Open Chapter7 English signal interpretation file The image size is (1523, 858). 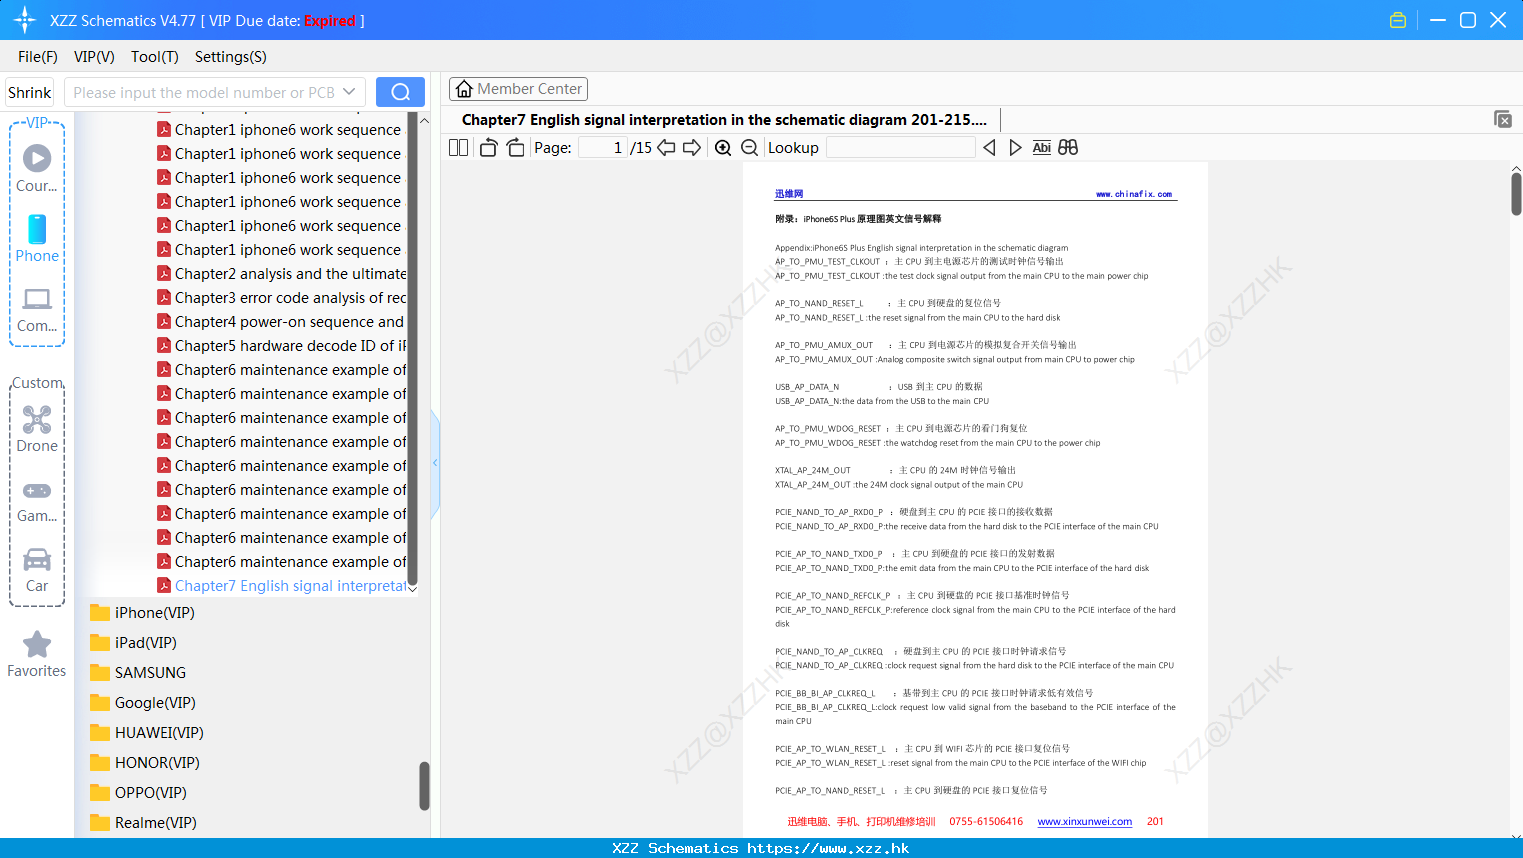pos(281,586)
